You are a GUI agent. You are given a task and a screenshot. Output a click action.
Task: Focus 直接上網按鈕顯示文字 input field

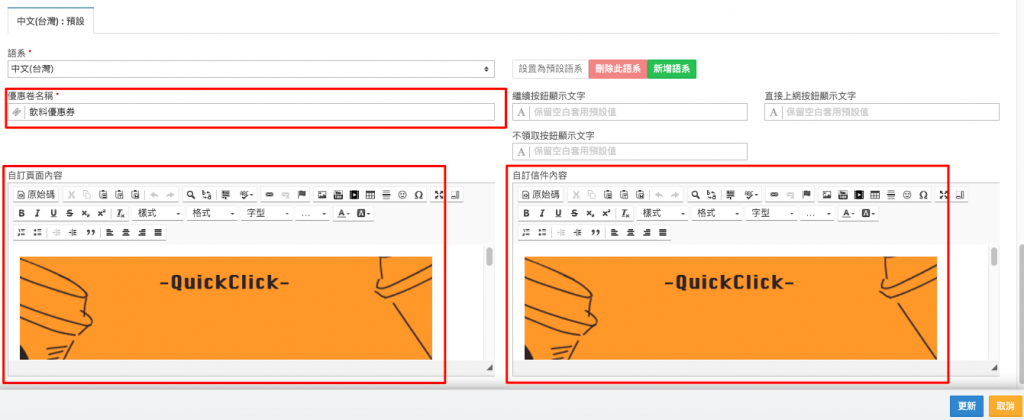[882, 112]
